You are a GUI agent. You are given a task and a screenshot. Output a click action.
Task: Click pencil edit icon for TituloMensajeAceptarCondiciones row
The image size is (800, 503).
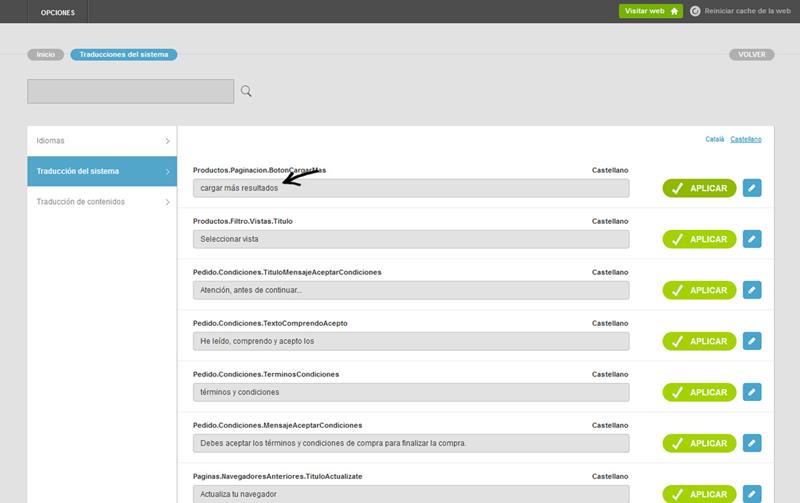click(752, 290)
